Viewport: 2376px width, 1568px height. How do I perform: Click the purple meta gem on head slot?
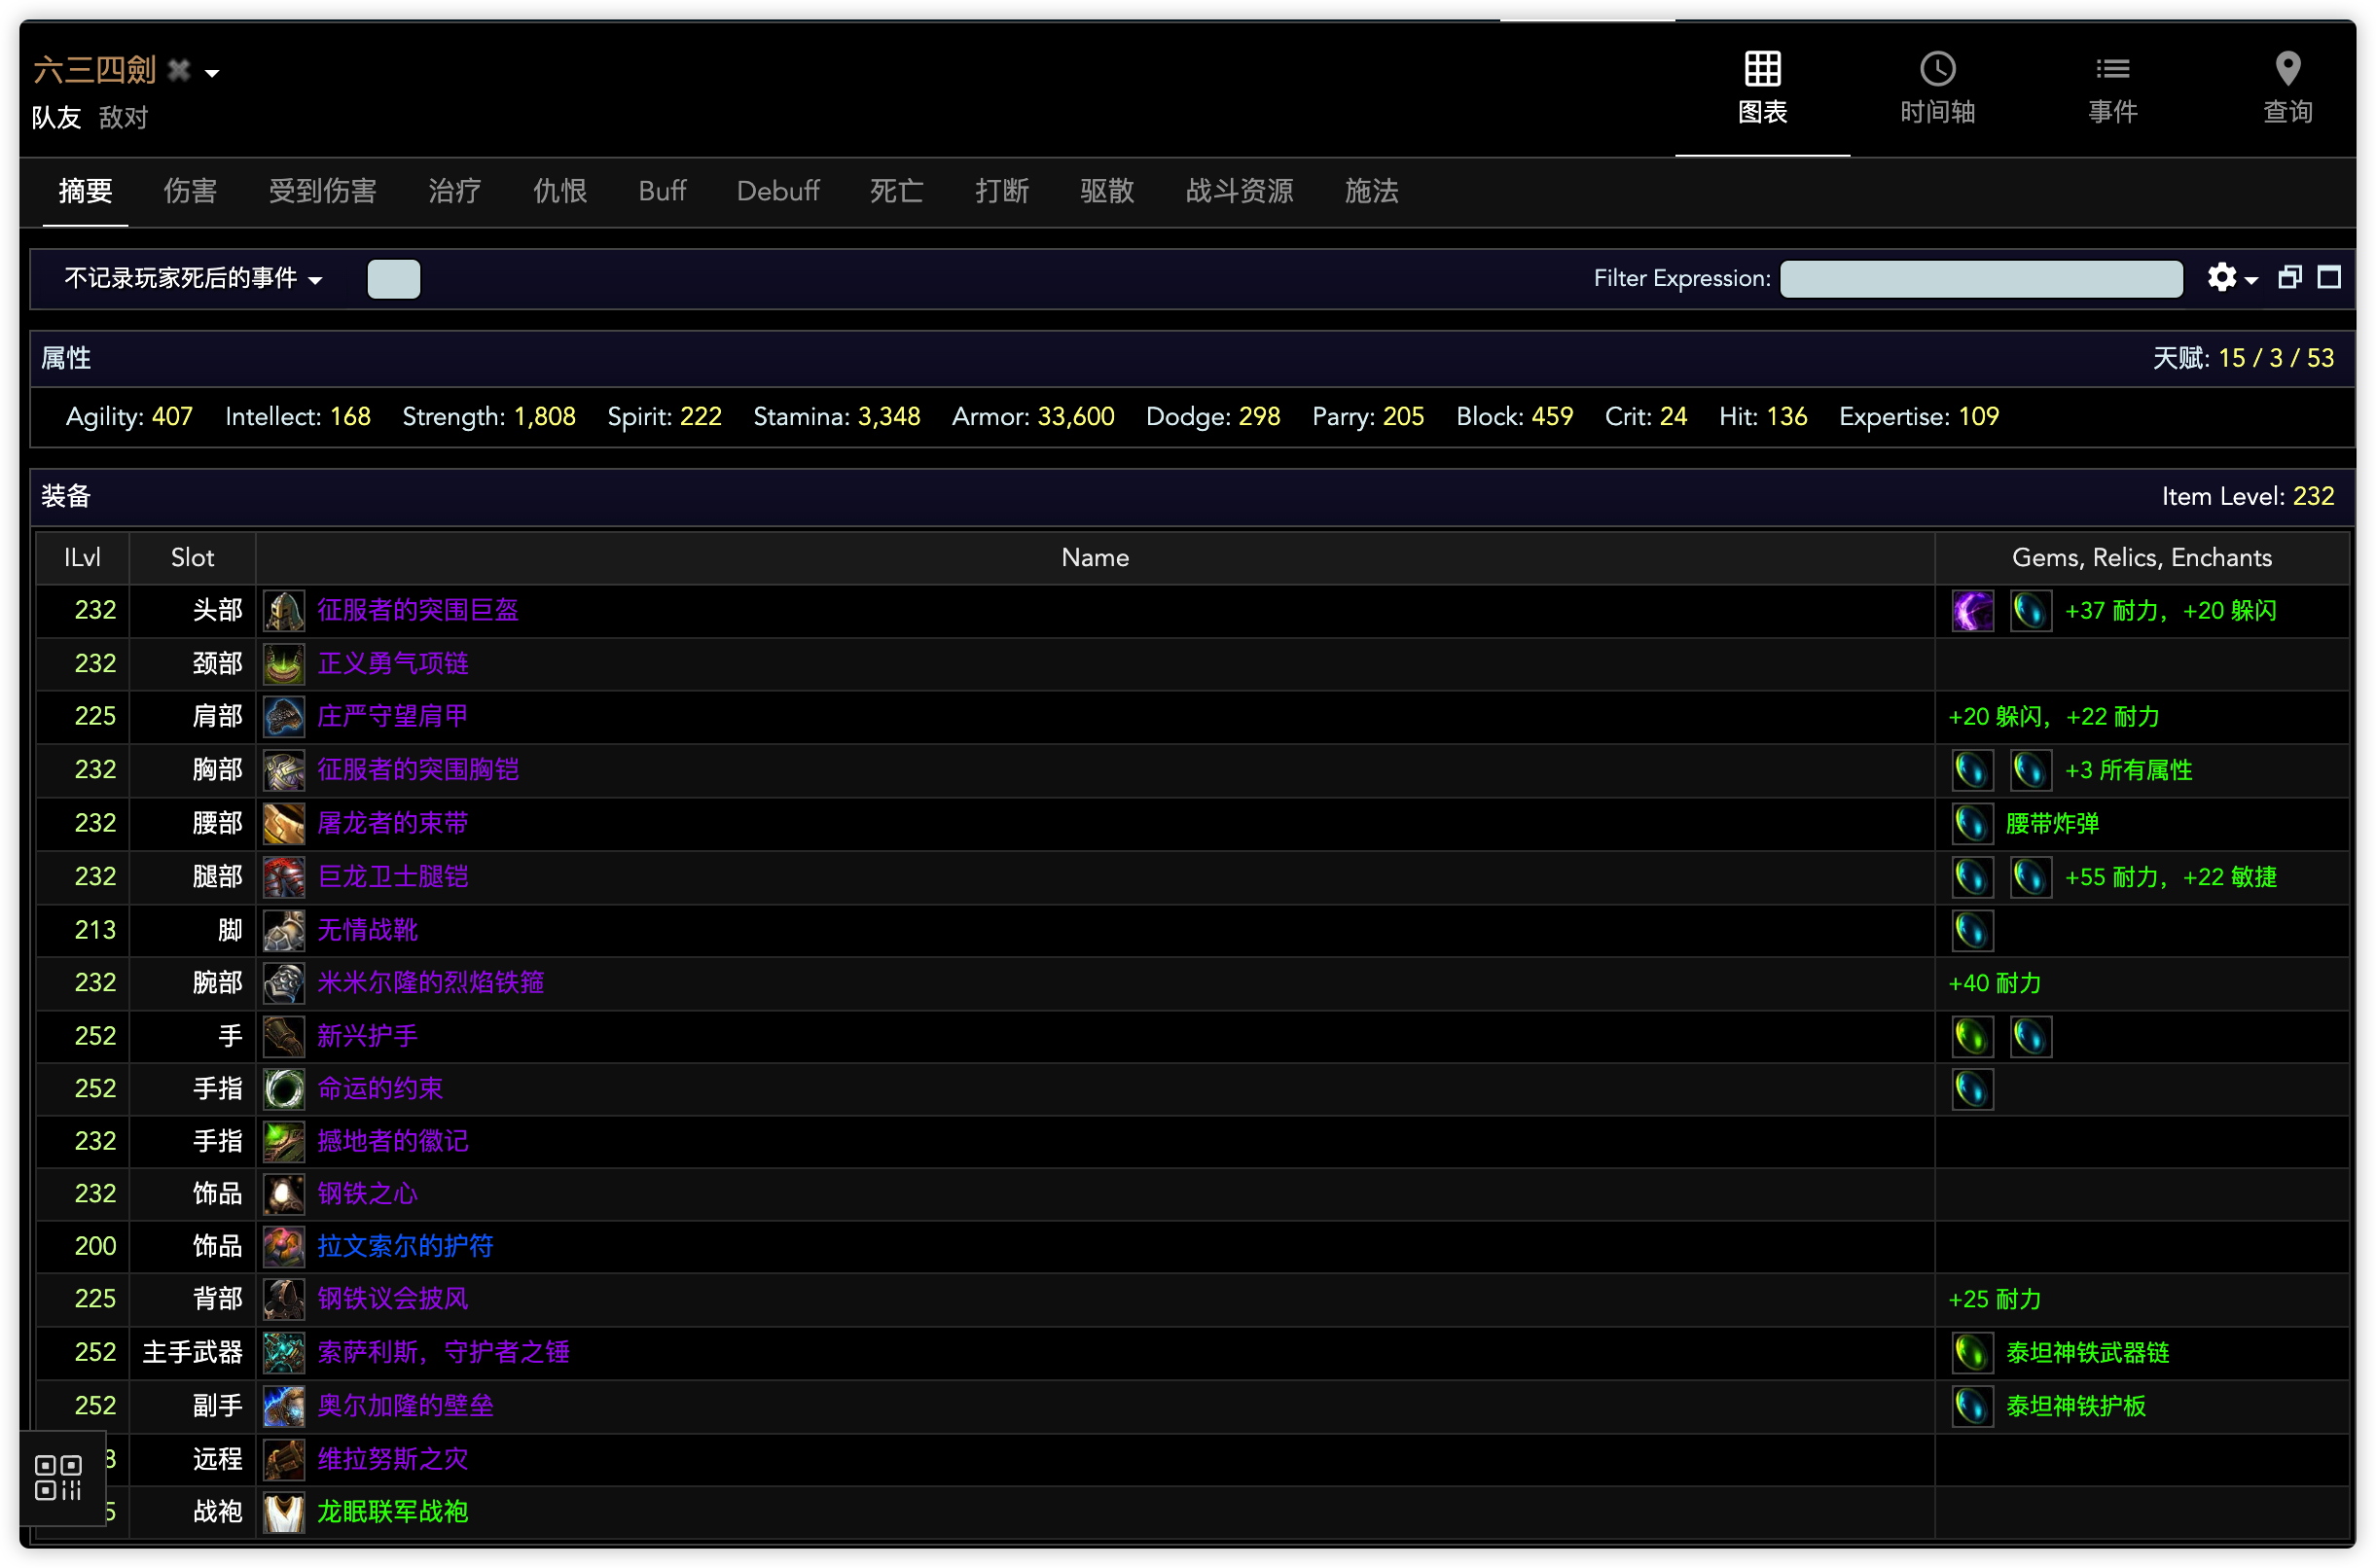click(x=1972, y=611)
